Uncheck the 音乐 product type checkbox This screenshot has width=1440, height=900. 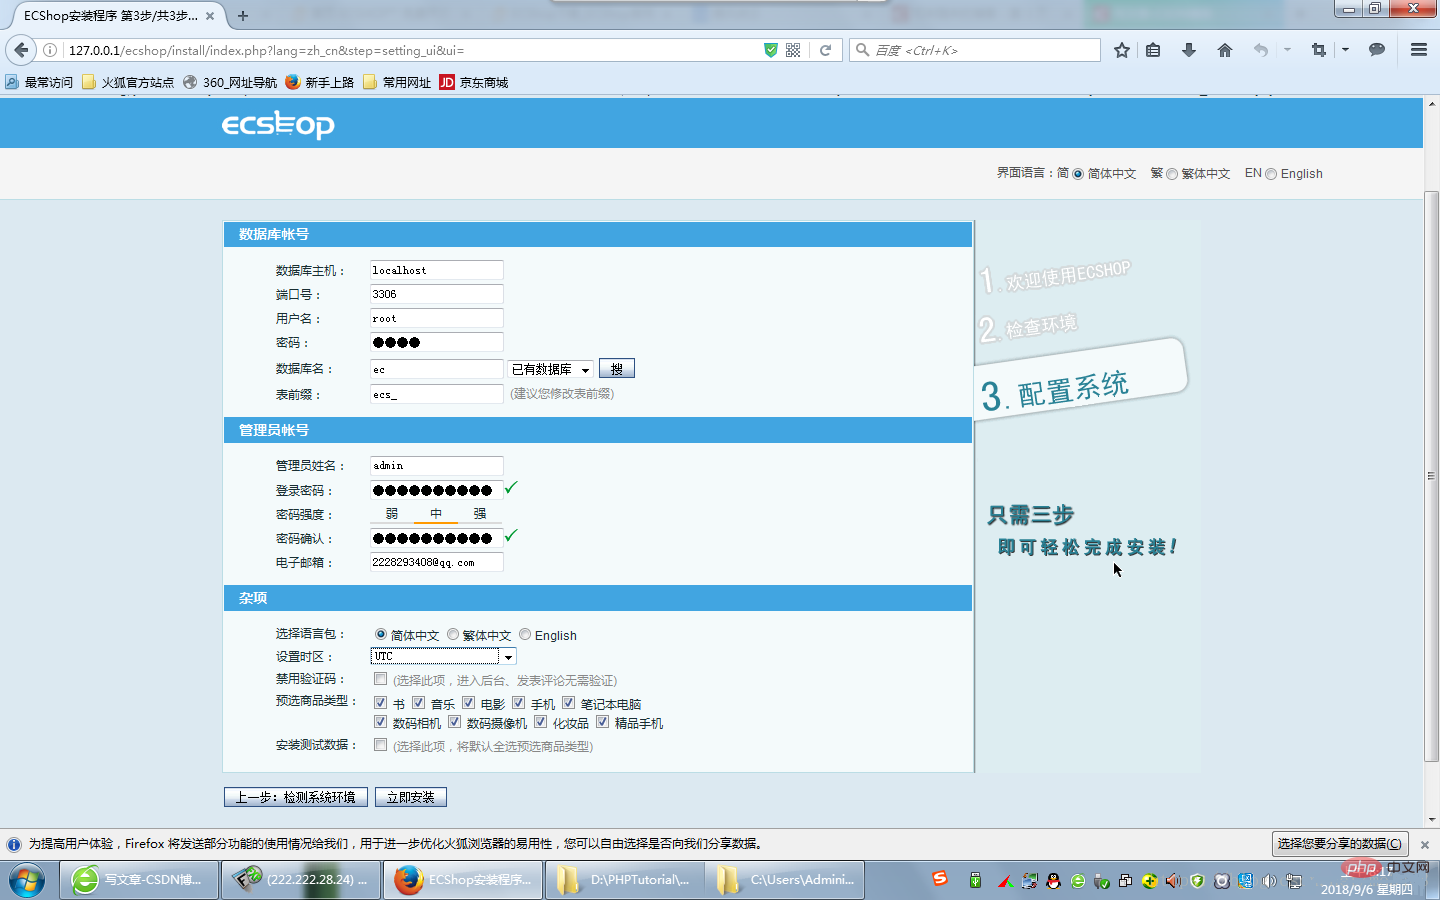click(418, 703)
